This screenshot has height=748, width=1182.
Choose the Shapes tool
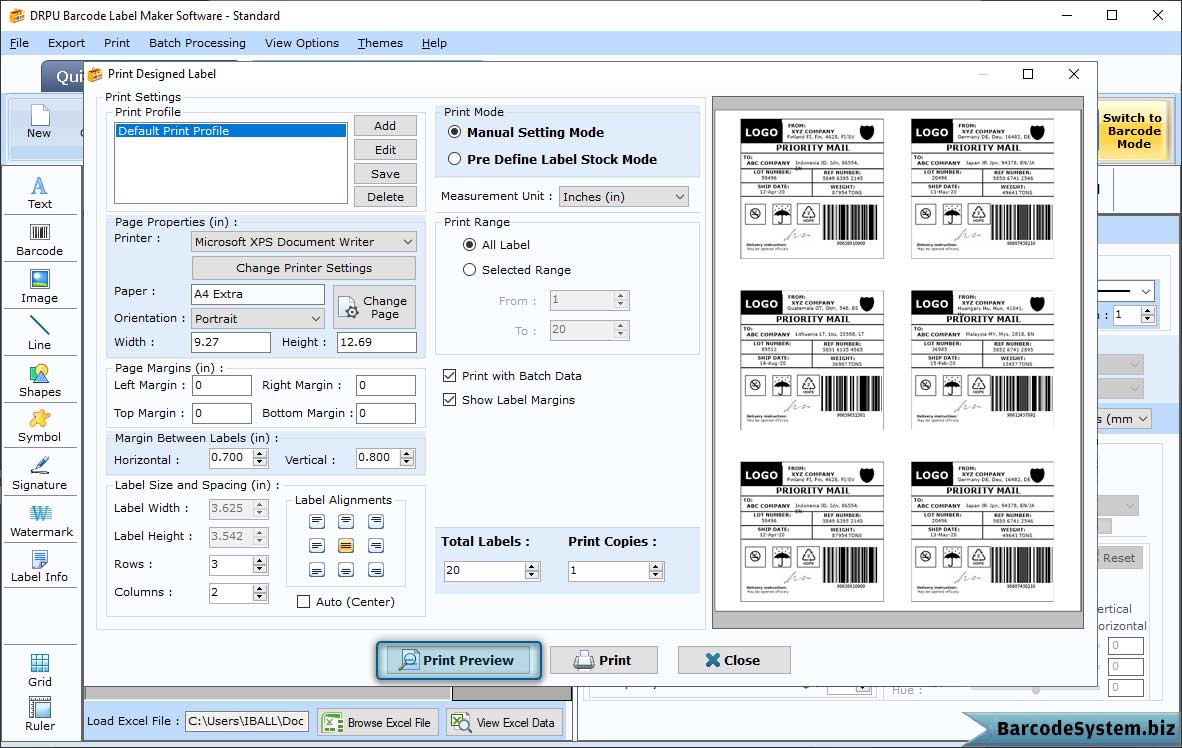pyautogui.click(x=39, y=380)
